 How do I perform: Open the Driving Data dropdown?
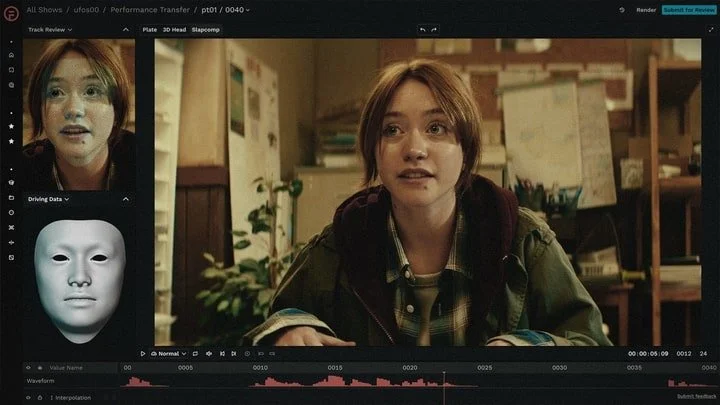click(x=48, y=199)
